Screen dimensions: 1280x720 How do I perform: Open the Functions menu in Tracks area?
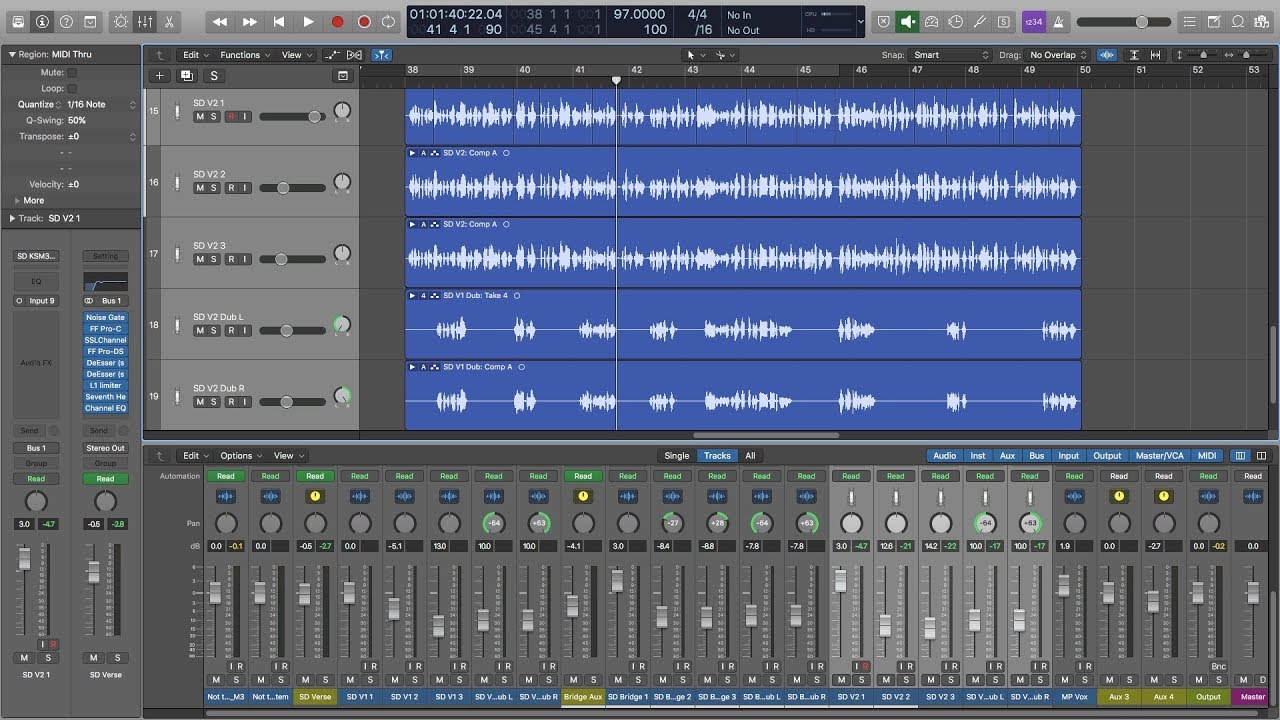pos(245,55)
